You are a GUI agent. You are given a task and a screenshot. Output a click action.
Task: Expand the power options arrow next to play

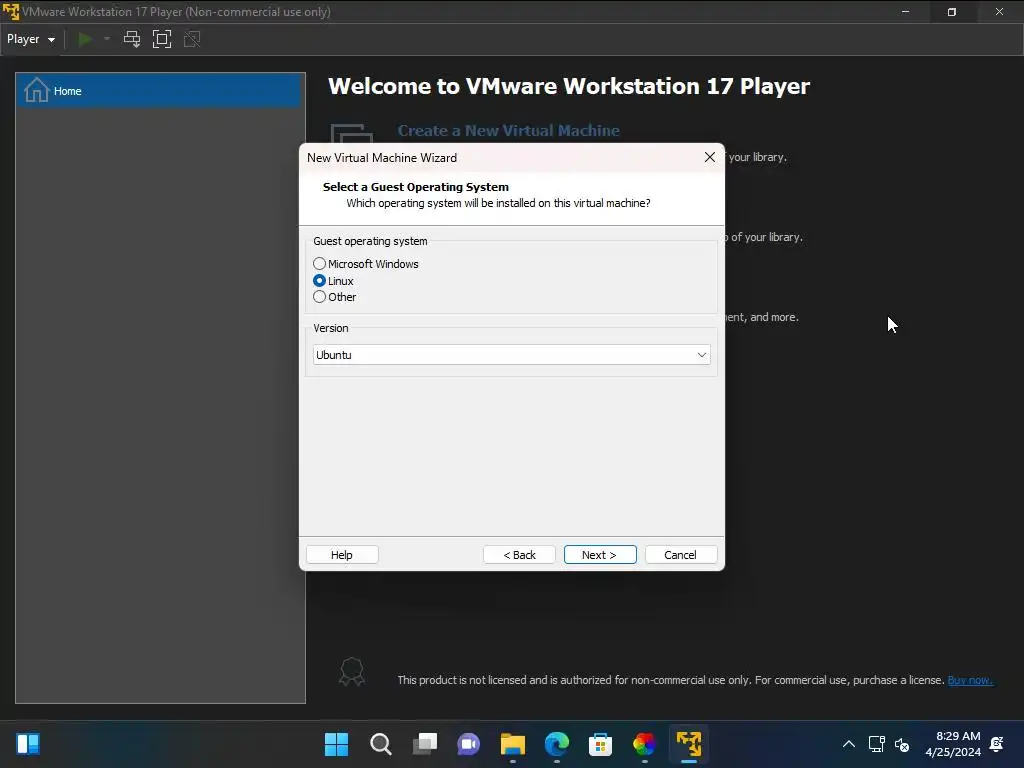tap(107, 39)
